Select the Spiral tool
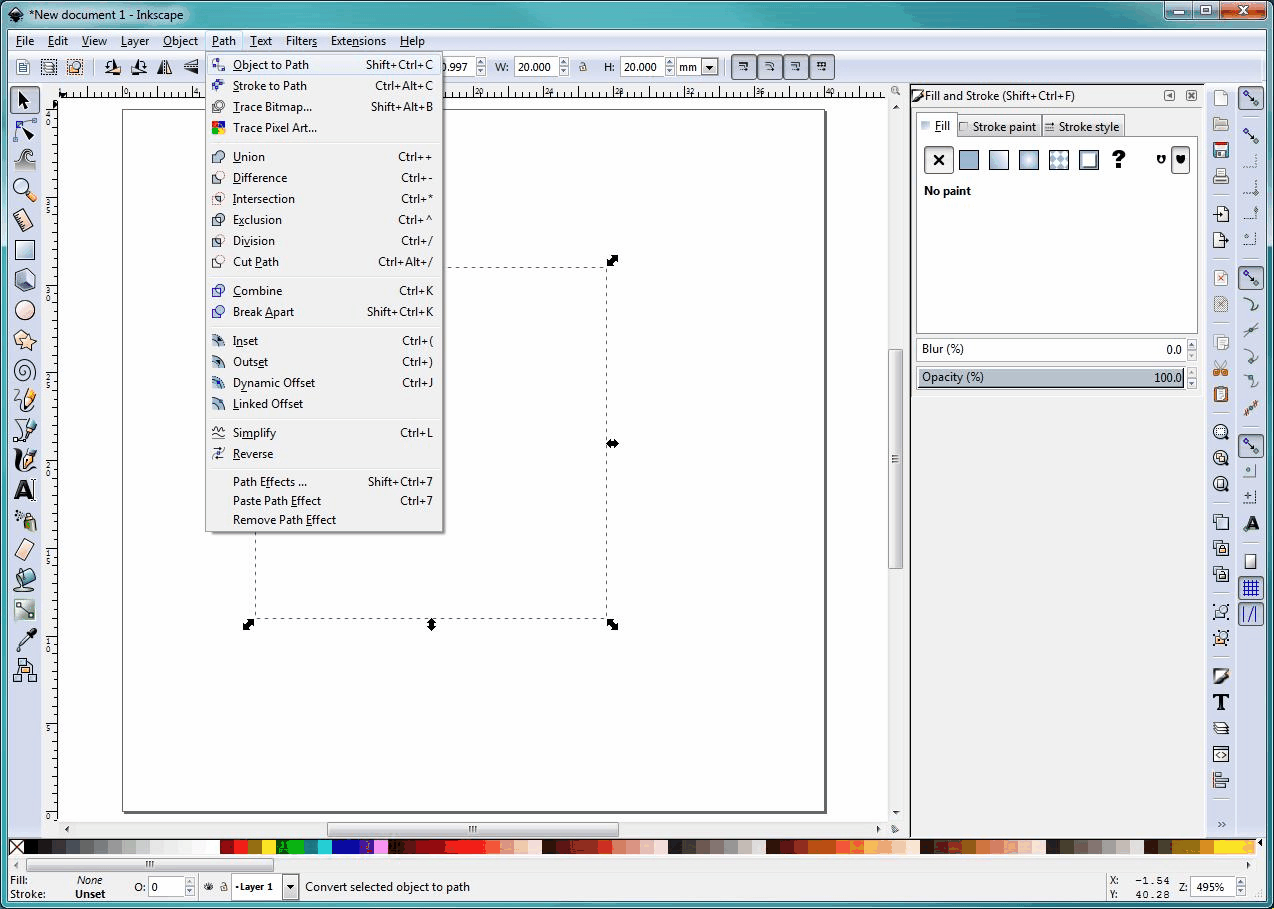Viewport: 1274px width, 909px height. (x=25, y=370)
